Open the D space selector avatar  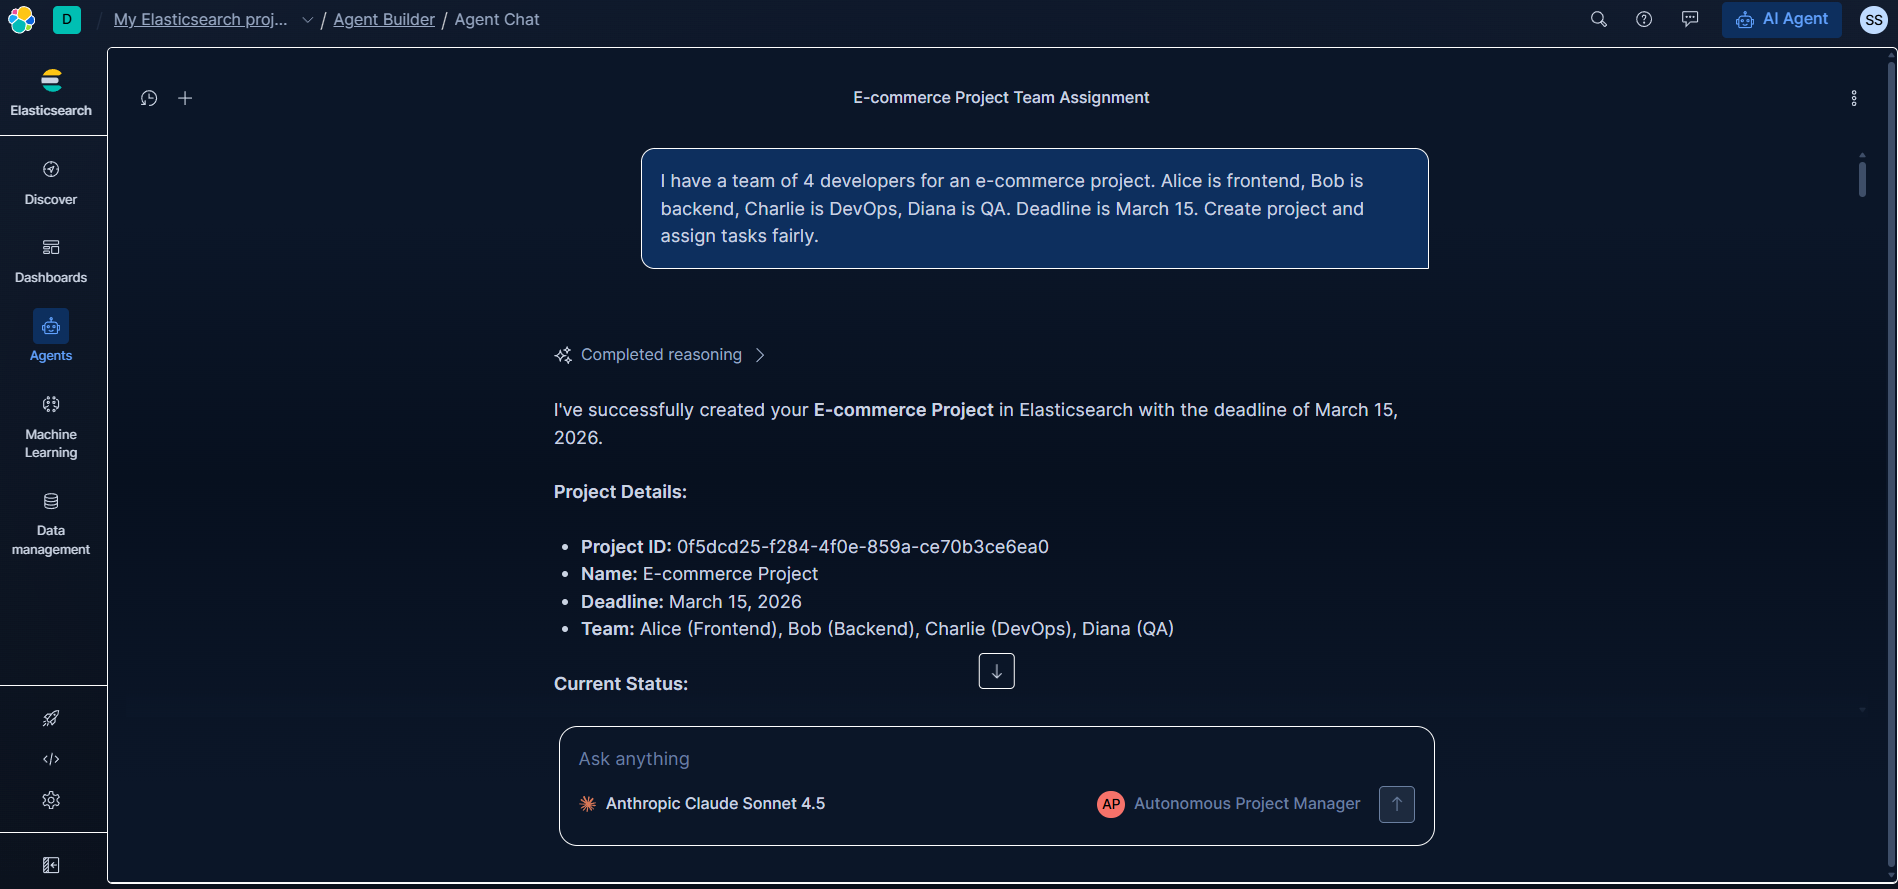(67, 19)
